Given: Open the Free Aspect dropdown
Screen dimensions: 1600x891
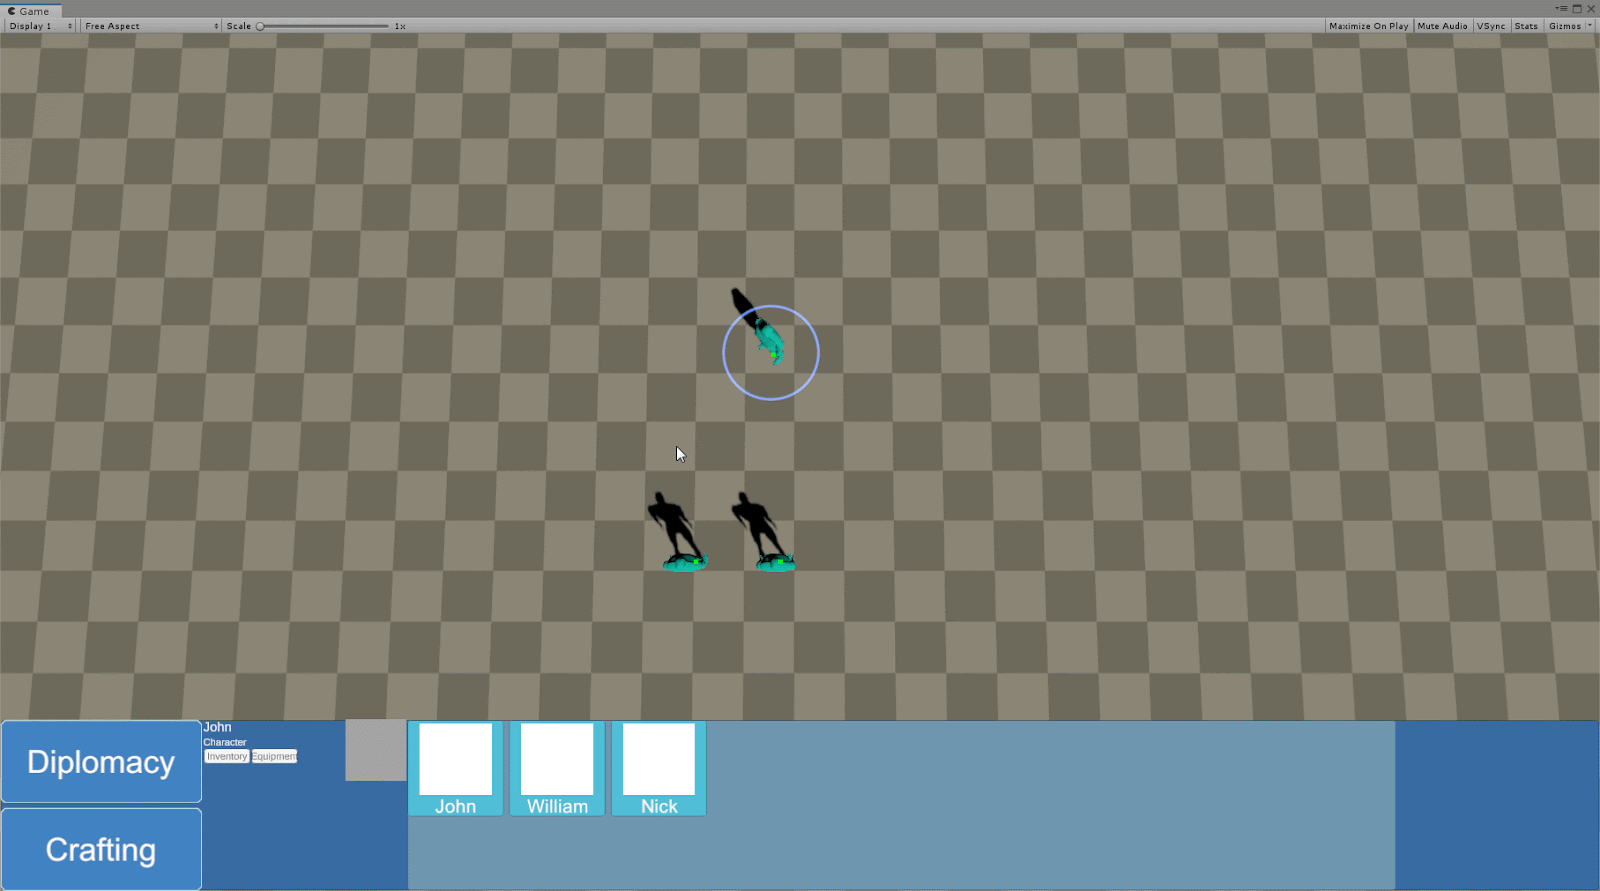Looking at the screenshot, I should [x=151, y=26].
